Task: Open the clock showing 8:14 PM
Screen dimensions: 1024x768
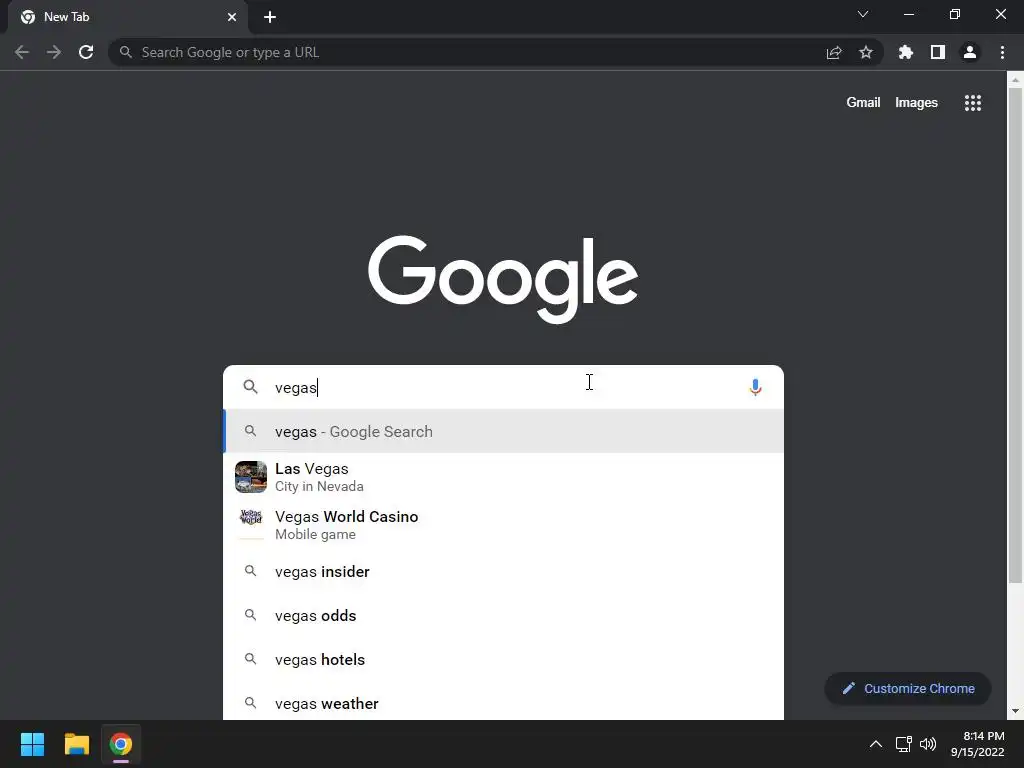Action: (978, 744)
